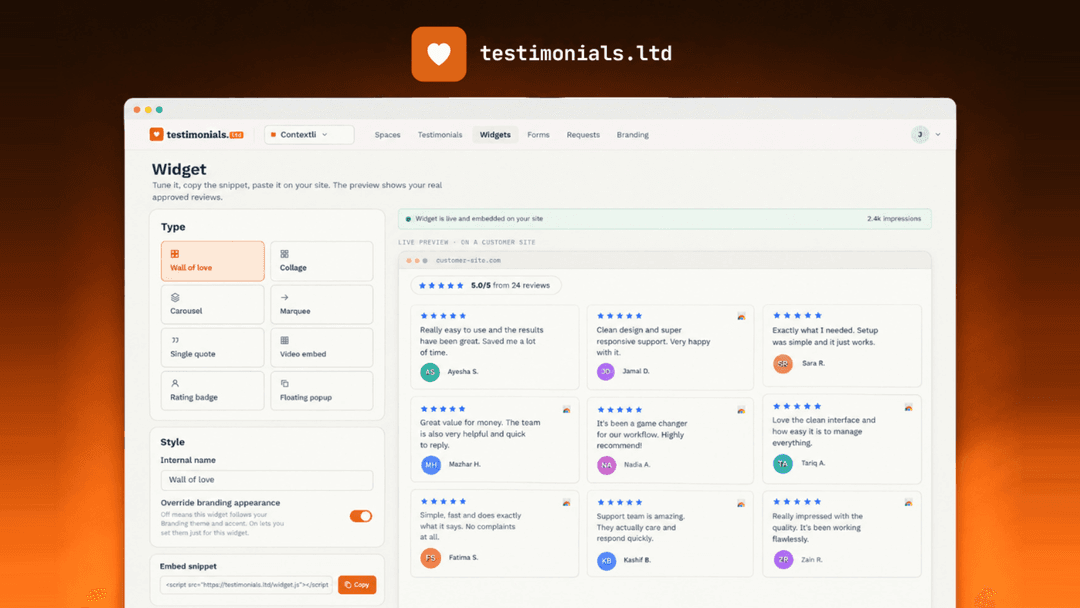Click Mazhar H. avatar icon
This screenshot has height=608, width=1080.
pyautogui.click(x=431, y=465)
